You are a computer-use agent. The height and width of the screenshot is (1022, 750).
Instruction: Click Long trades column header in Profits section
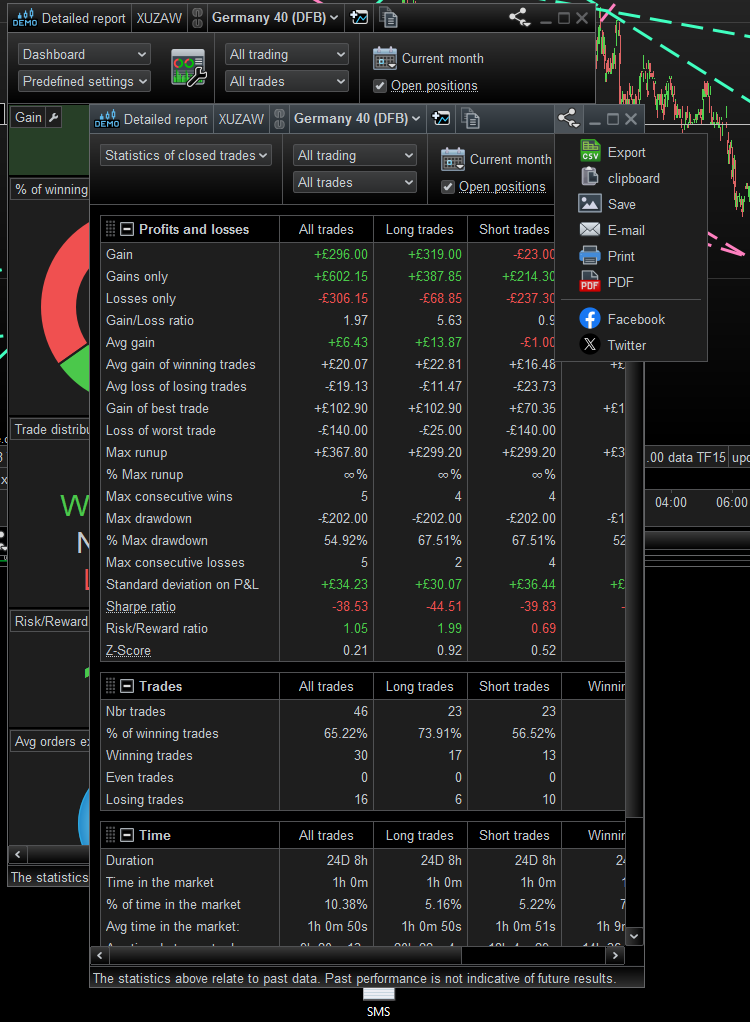pos(420,229)
